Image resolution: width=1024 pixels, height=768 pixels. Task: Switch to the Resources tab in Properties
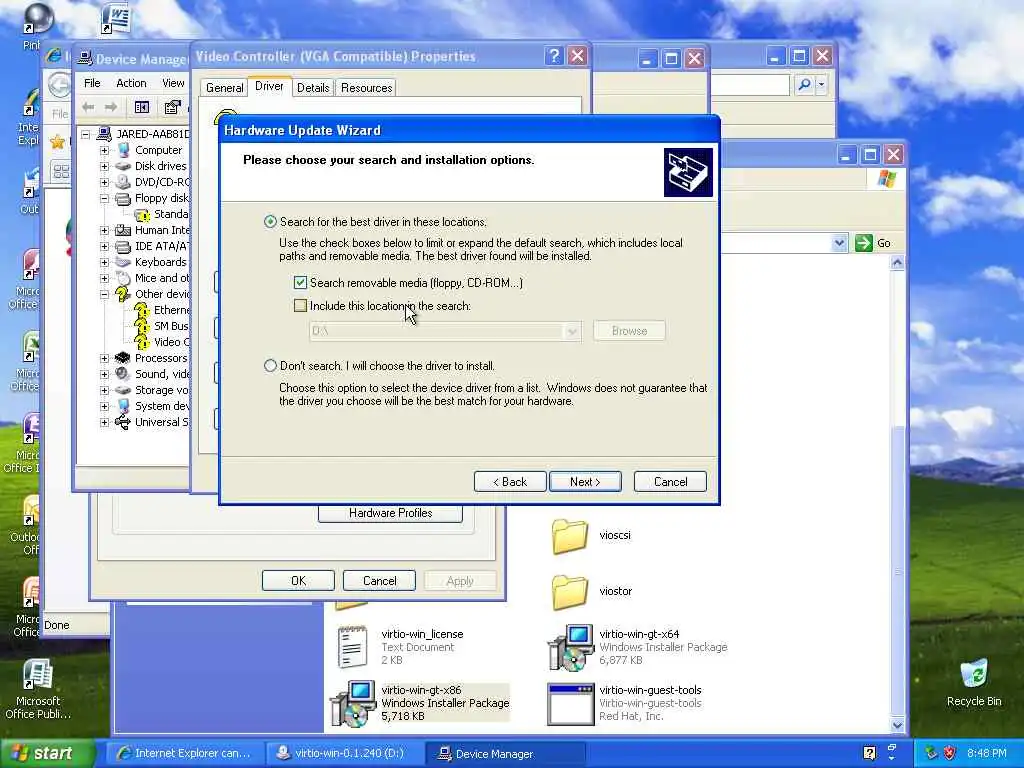tap(366, 88)
